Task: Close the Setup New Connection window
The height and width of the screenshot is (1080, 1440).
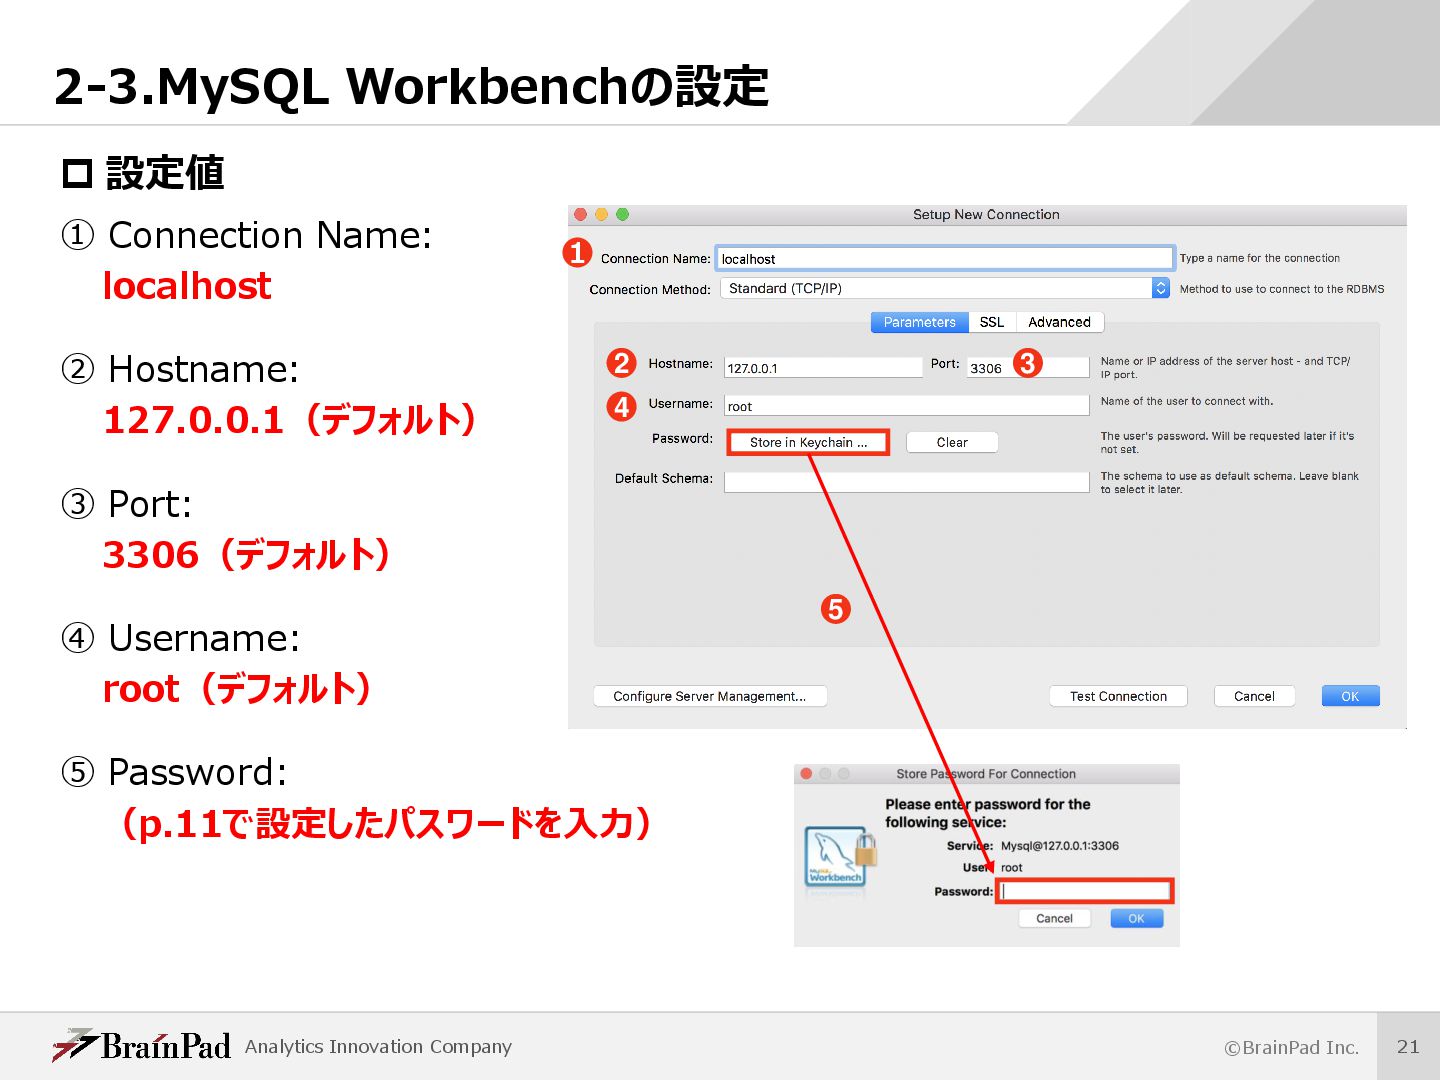Action: click(581, 214)
